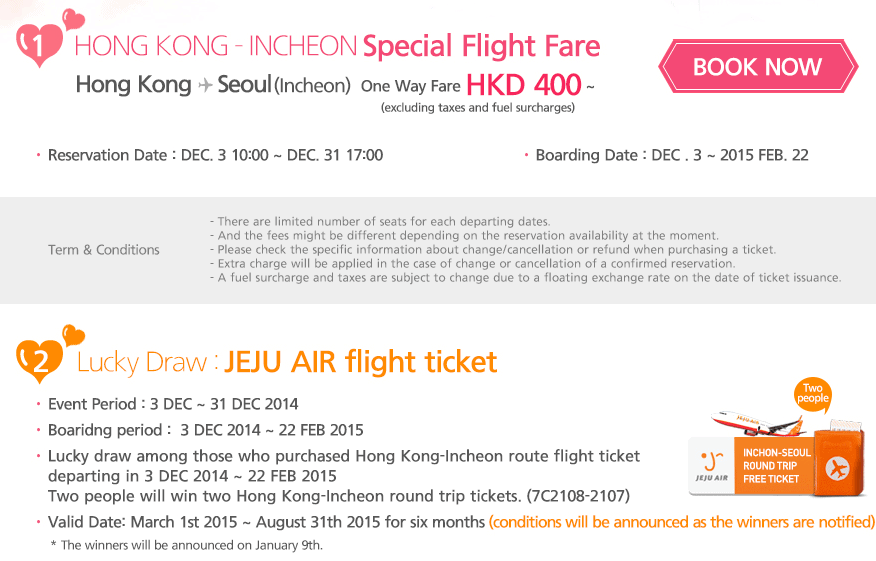Screen dimensions: 876x561
Task: Click the pink number 1 heart icon
Action: click(x=38, y=44)
